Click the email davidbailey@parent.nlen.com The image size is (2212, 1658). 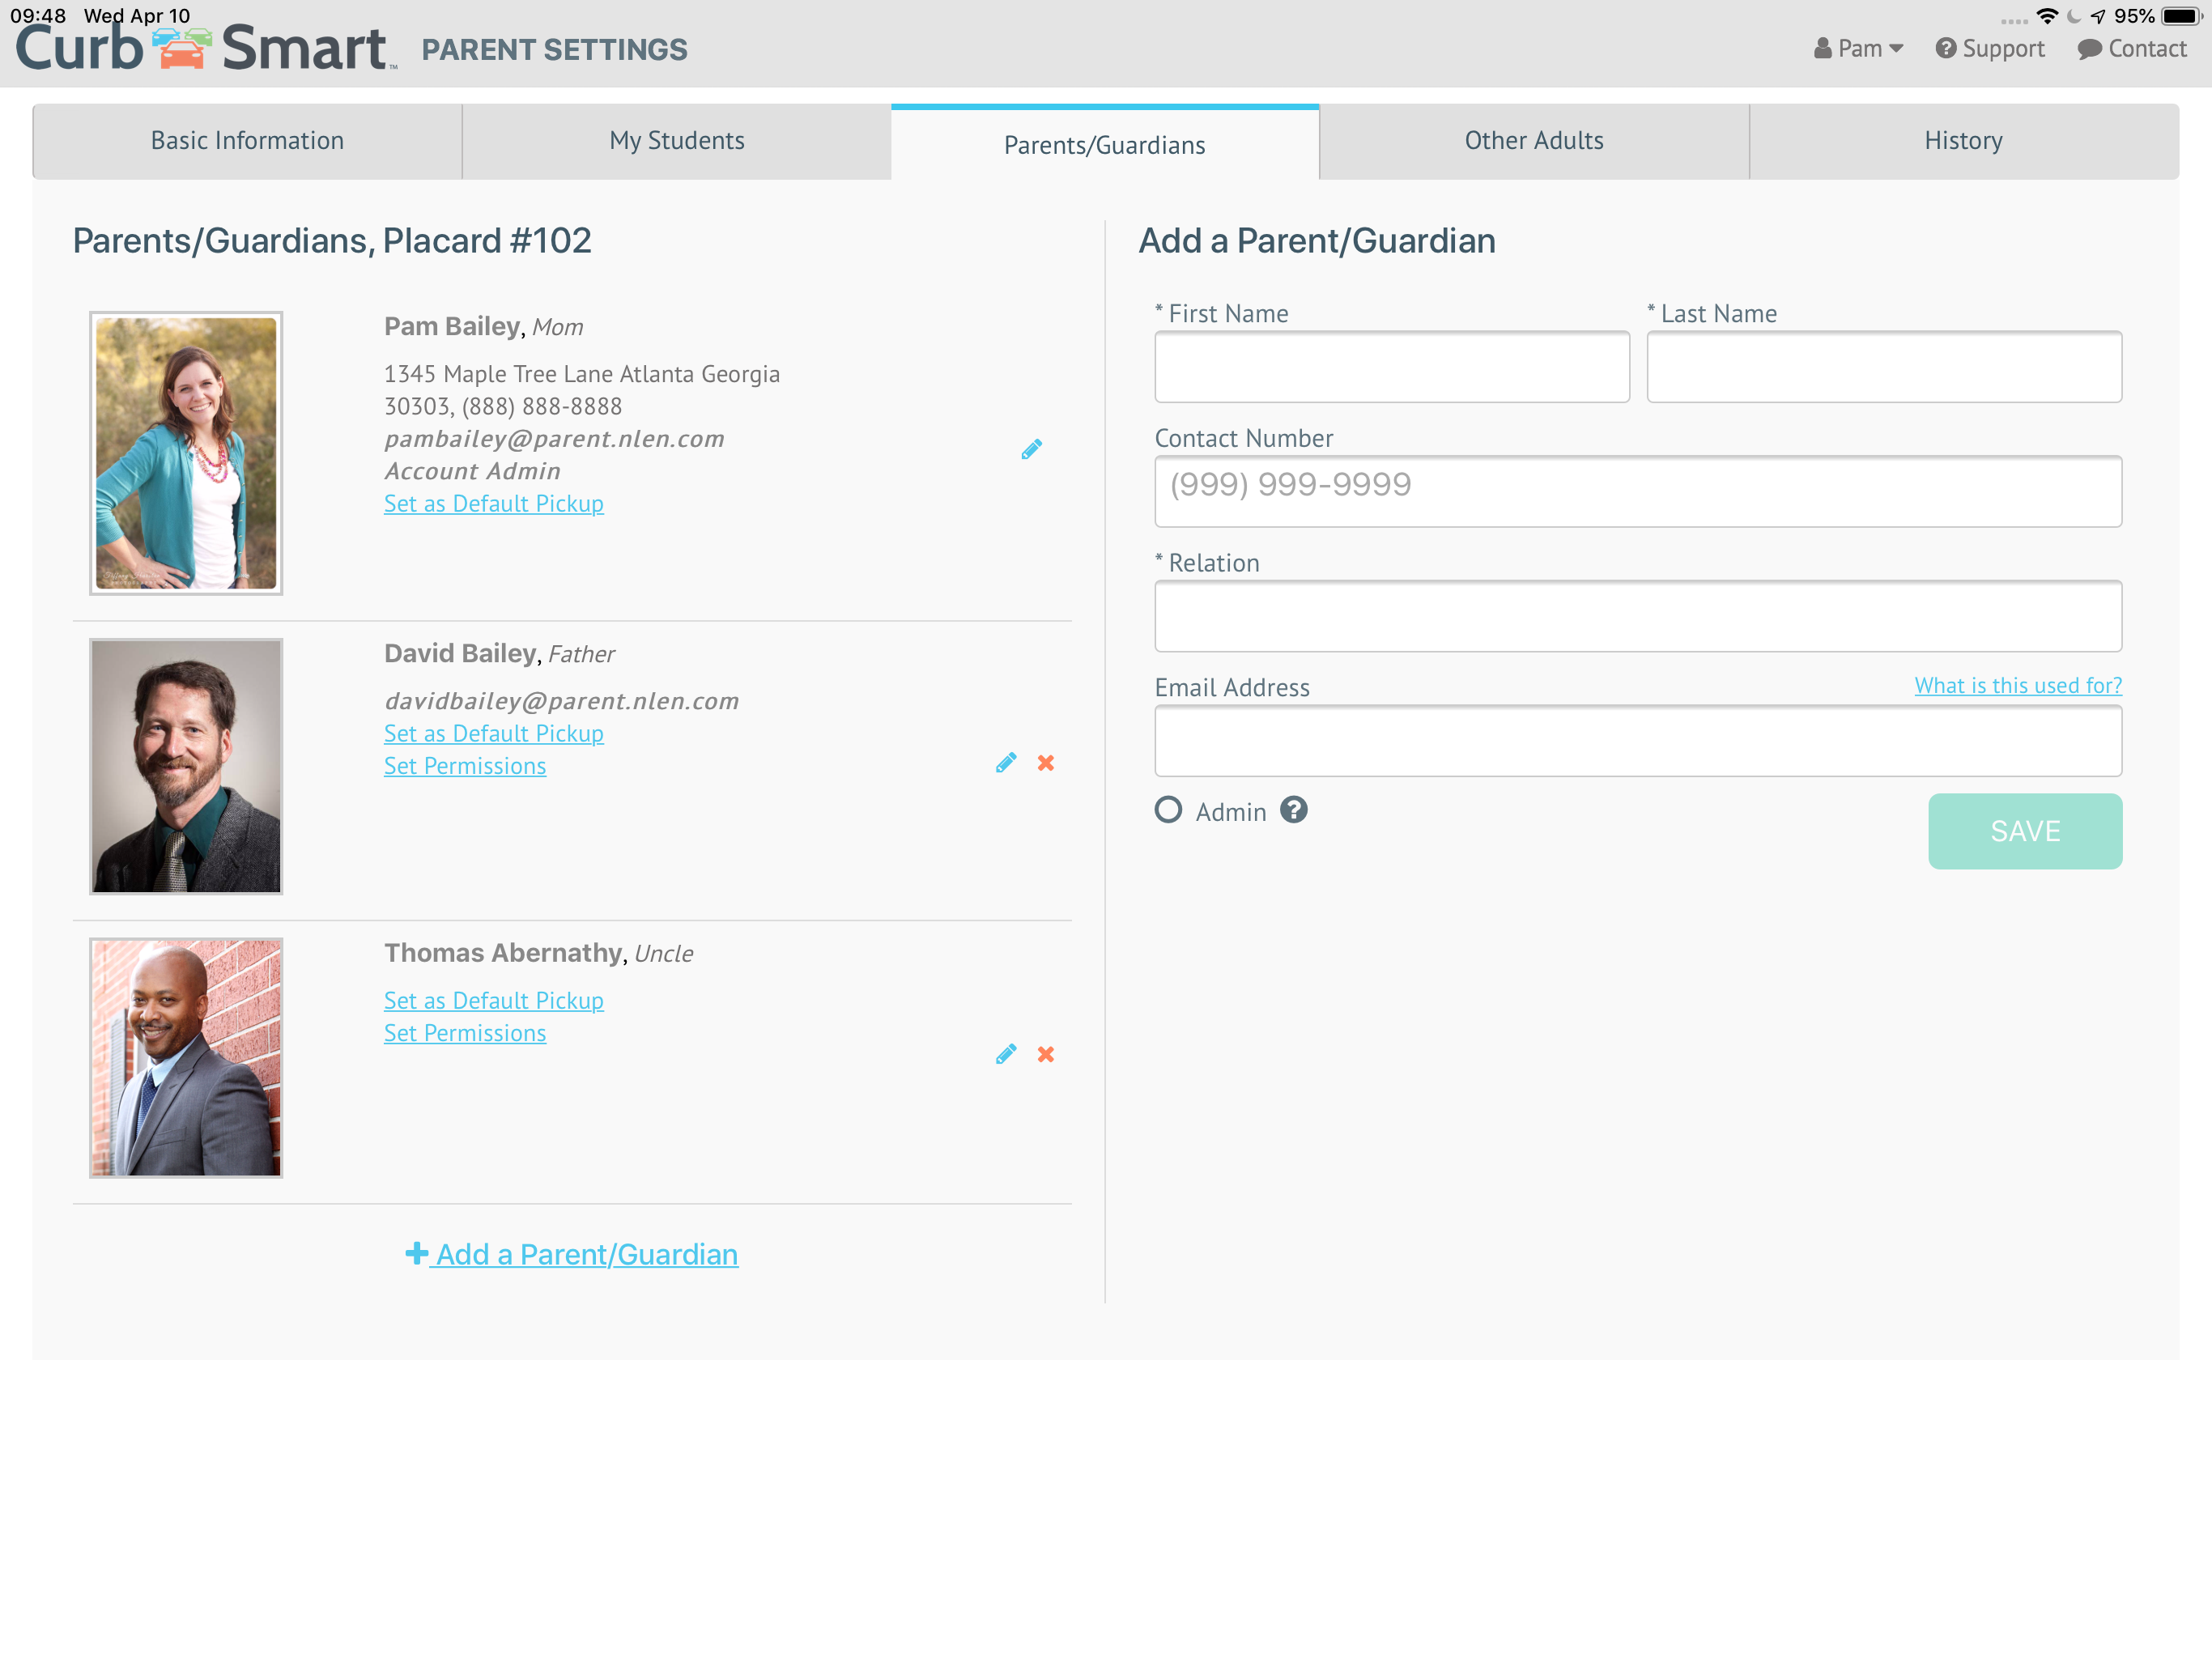click(x=561, y=701)
